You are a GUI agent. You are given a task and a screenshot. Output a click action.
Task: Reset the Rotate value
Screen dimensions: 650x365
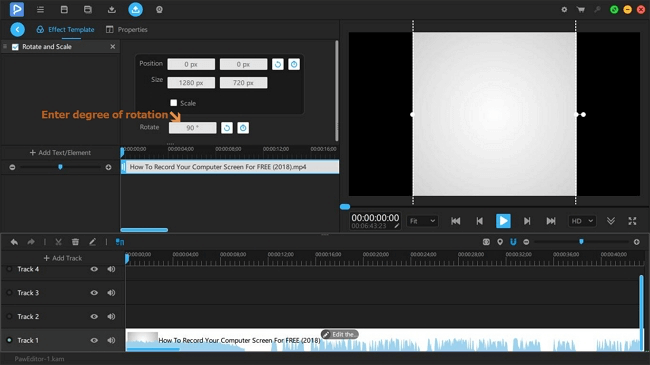coord(227,128)
